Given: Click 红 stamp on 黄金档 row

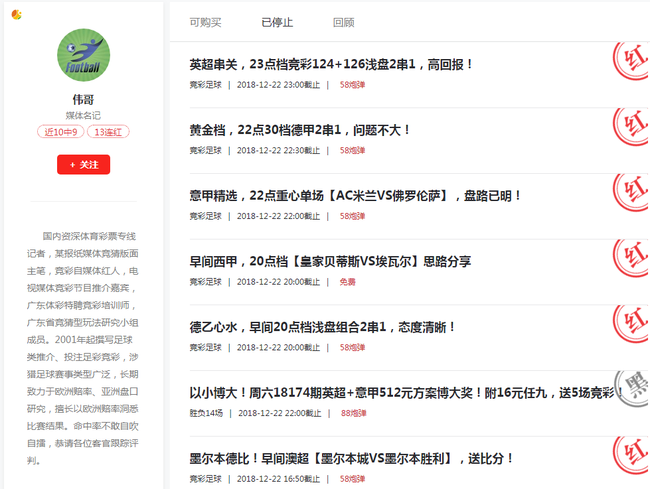Looking at the screenshot, I should [x=631, y=127].
